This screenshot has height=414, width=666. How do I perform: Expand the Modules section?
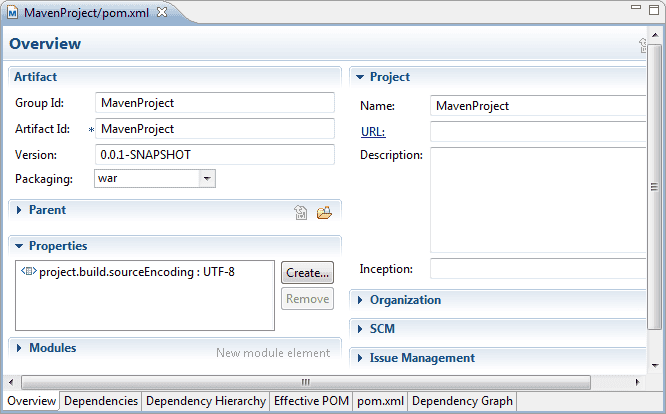point(19,348)
